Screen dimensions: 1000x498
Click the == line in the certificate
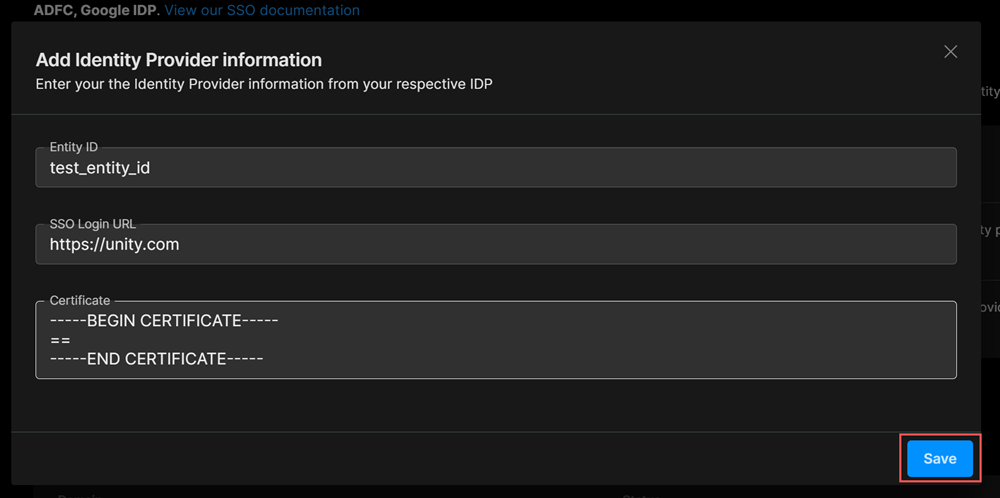point(59,340)
